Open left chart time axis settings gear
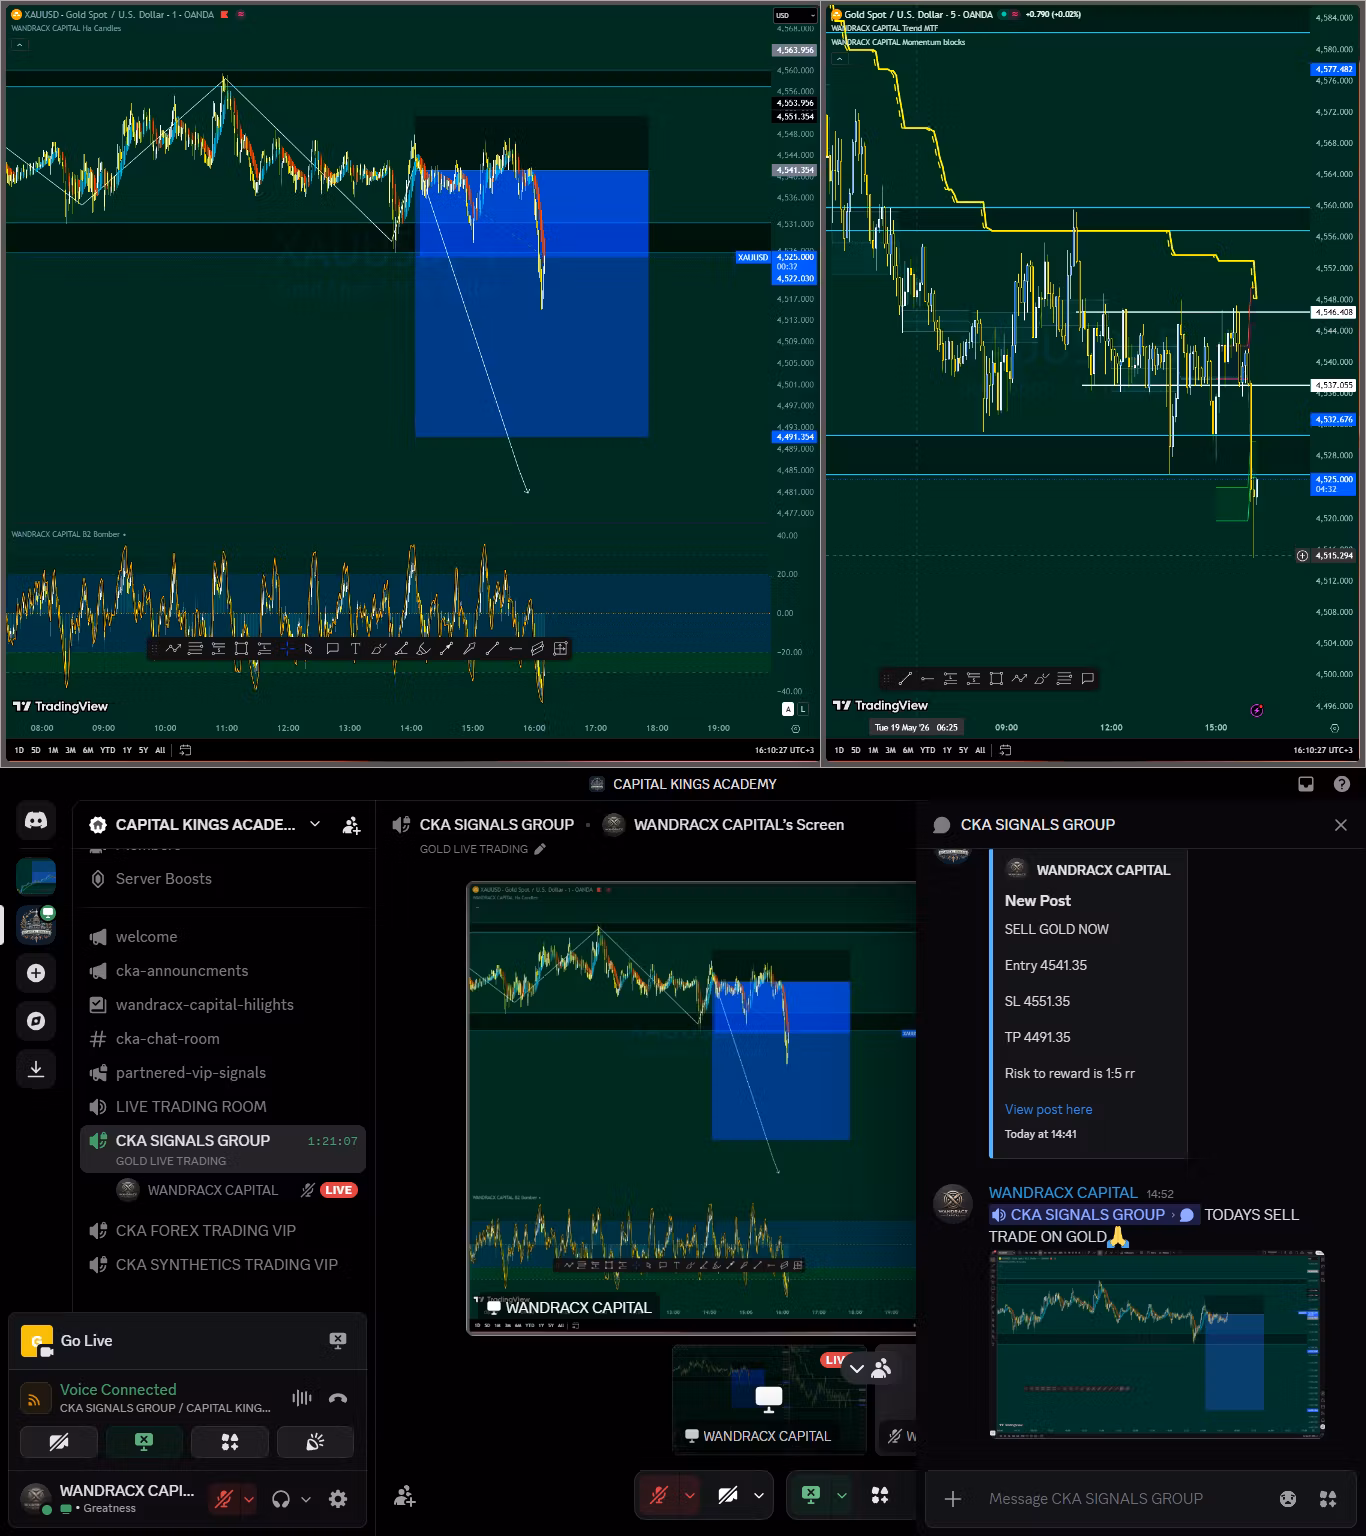The height and width of the screenshot is (1536, 1366). point(795,729)
